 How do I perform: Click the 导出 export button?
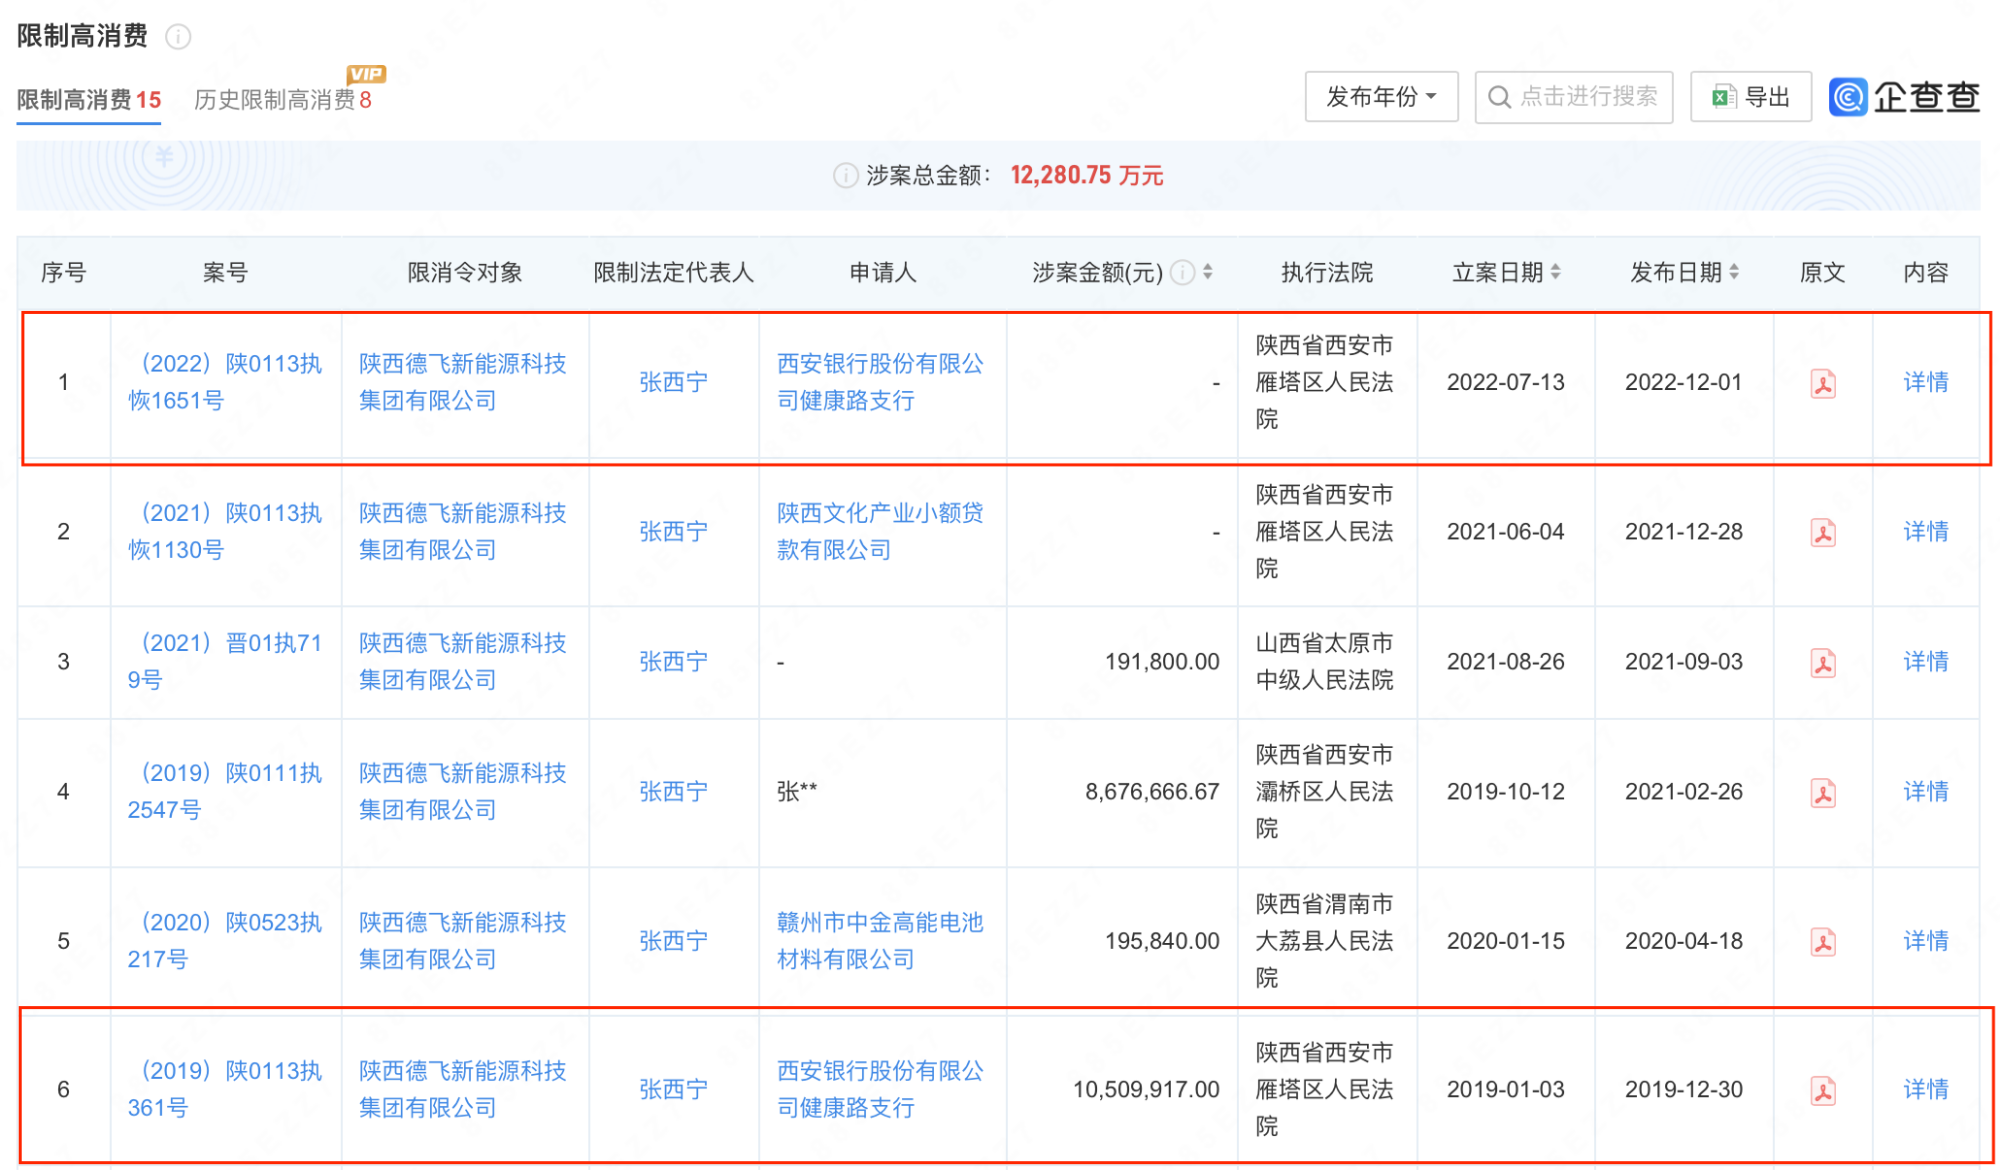[1750, 97]
